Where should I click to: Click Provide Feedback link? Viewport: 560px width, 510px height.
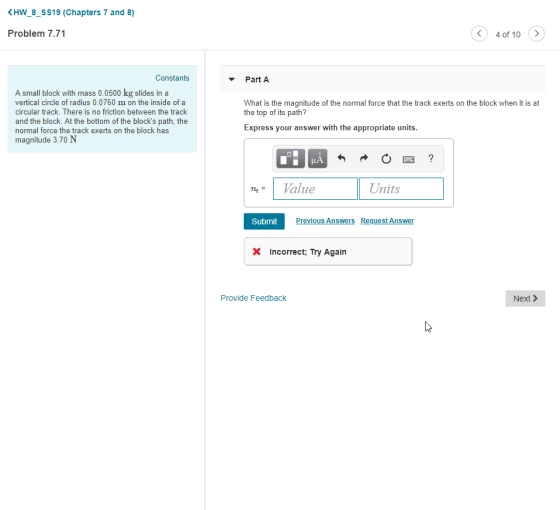[x=253, y=298]
